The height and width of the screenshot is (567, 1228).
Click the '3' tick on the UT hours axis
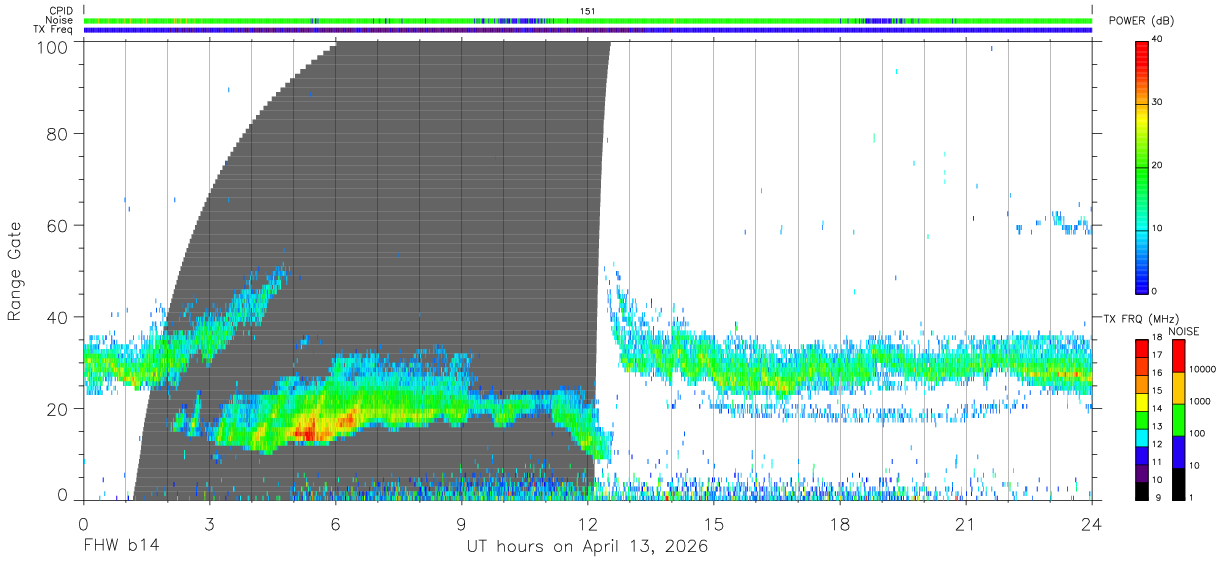pos(210,523)
